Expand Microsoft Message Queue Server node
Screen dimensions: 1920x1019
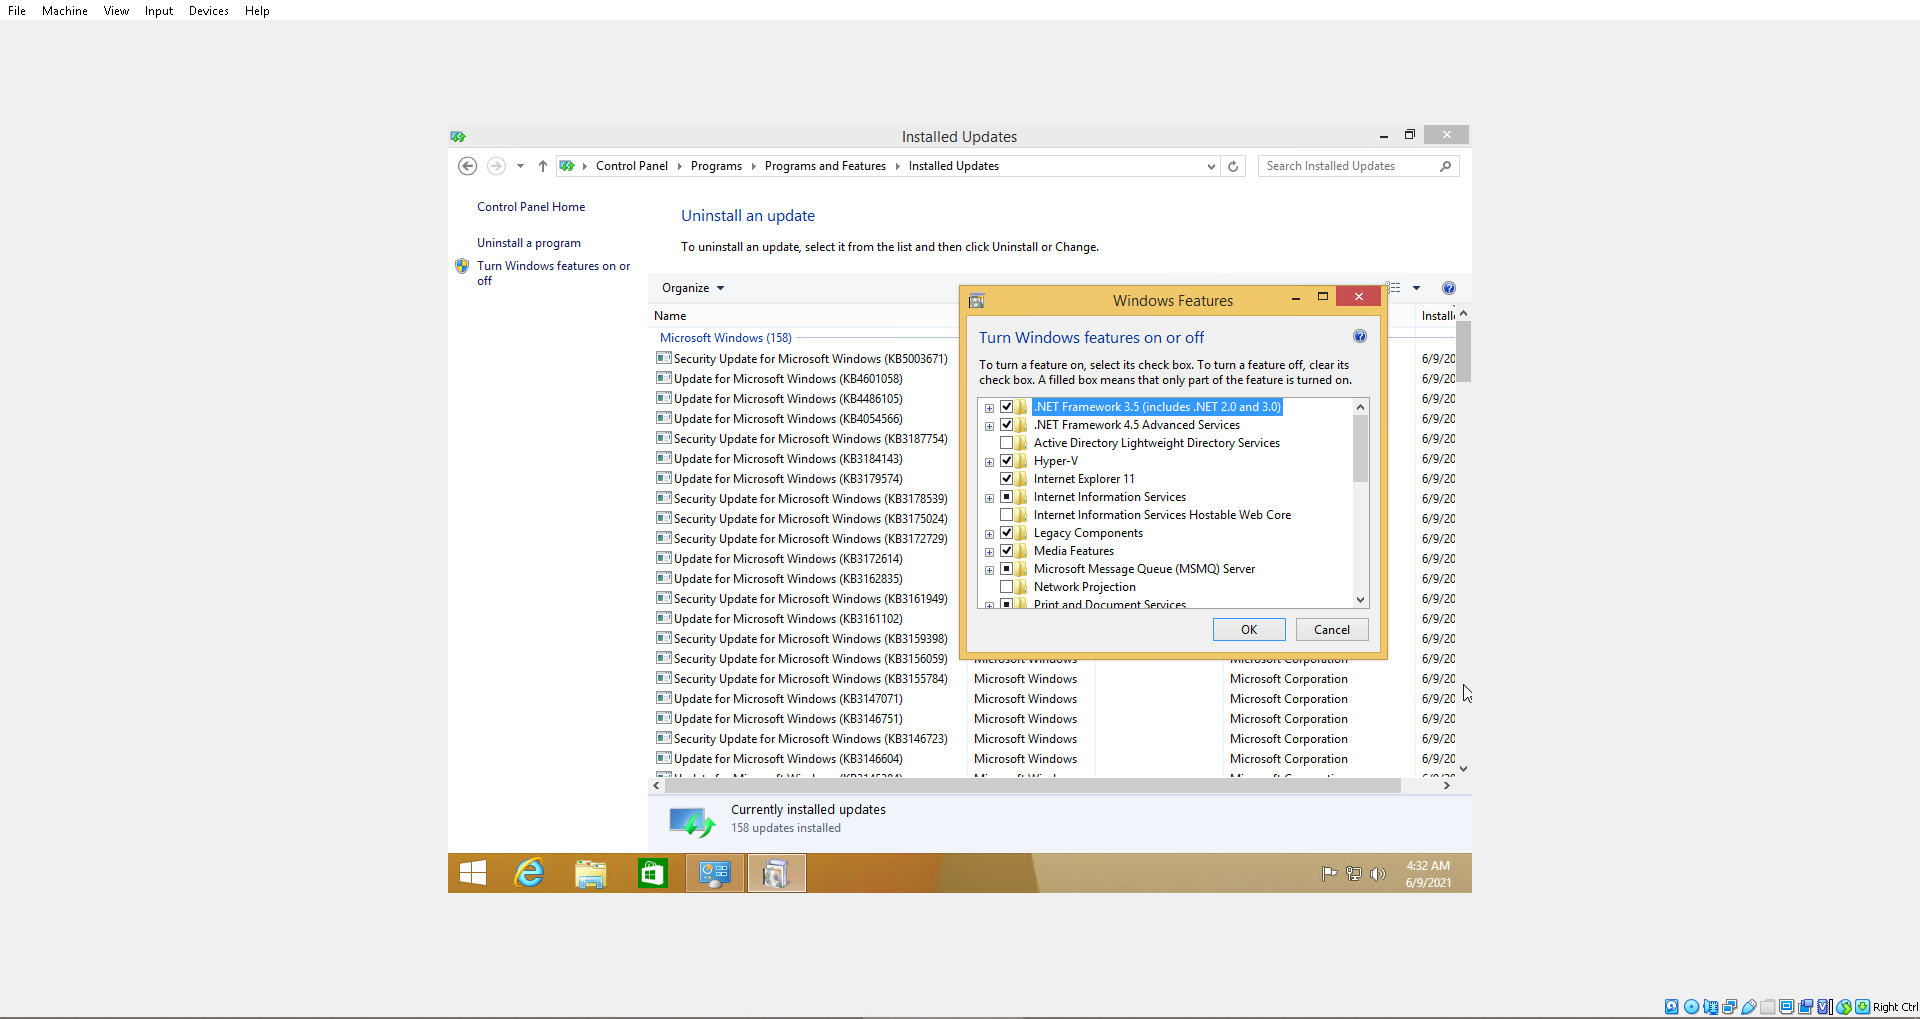click(x=990, y=570)
